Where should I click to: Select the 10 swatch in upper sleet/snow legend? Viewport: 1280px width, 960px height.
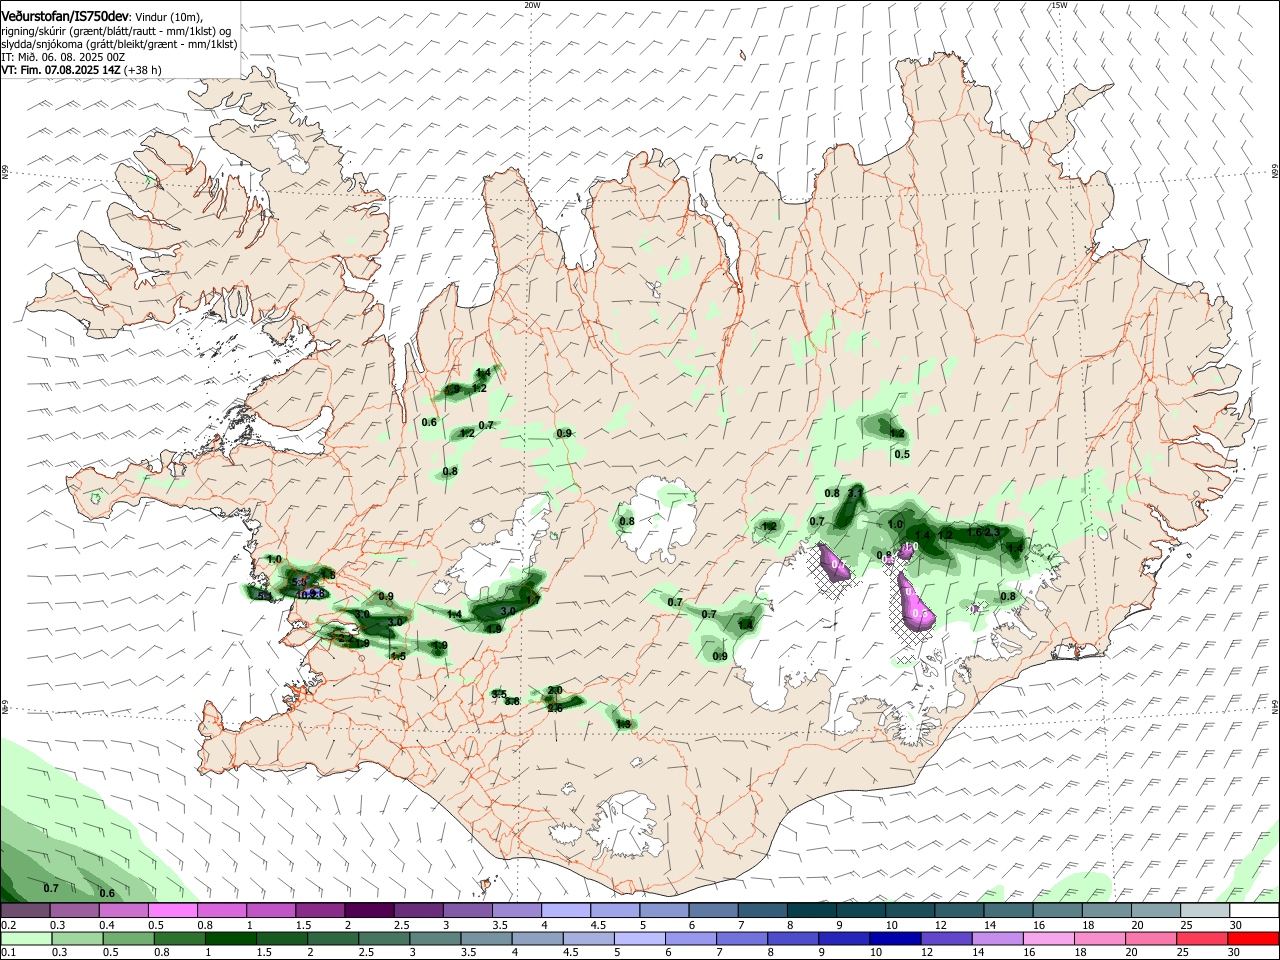point(909,910)
